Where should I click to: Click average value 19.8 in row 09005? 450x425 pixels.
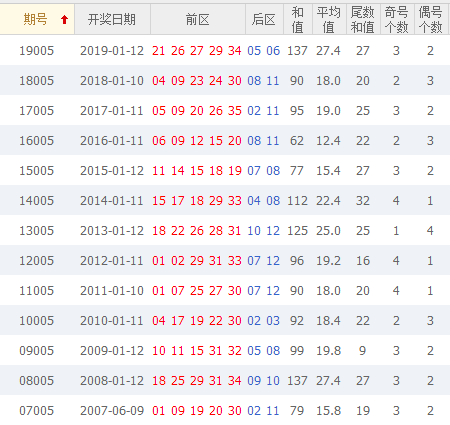point(328,351)
